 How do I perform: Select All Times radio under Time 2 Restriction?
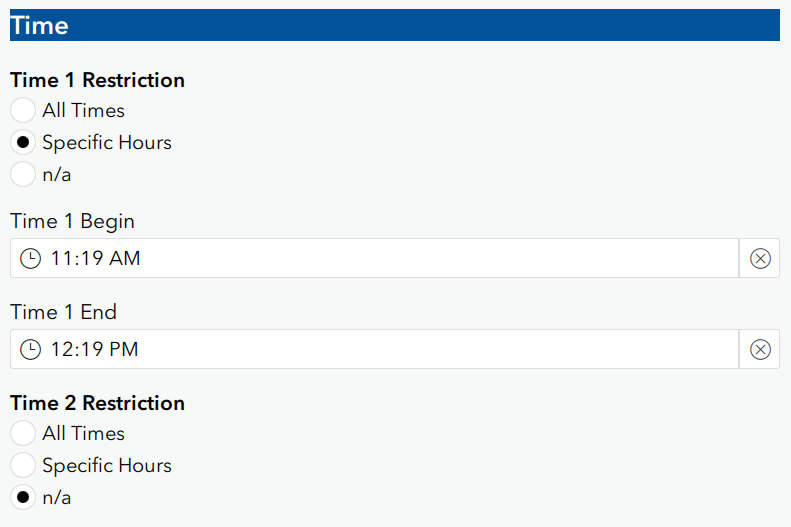pyautogui.click(x=23, y=433)
